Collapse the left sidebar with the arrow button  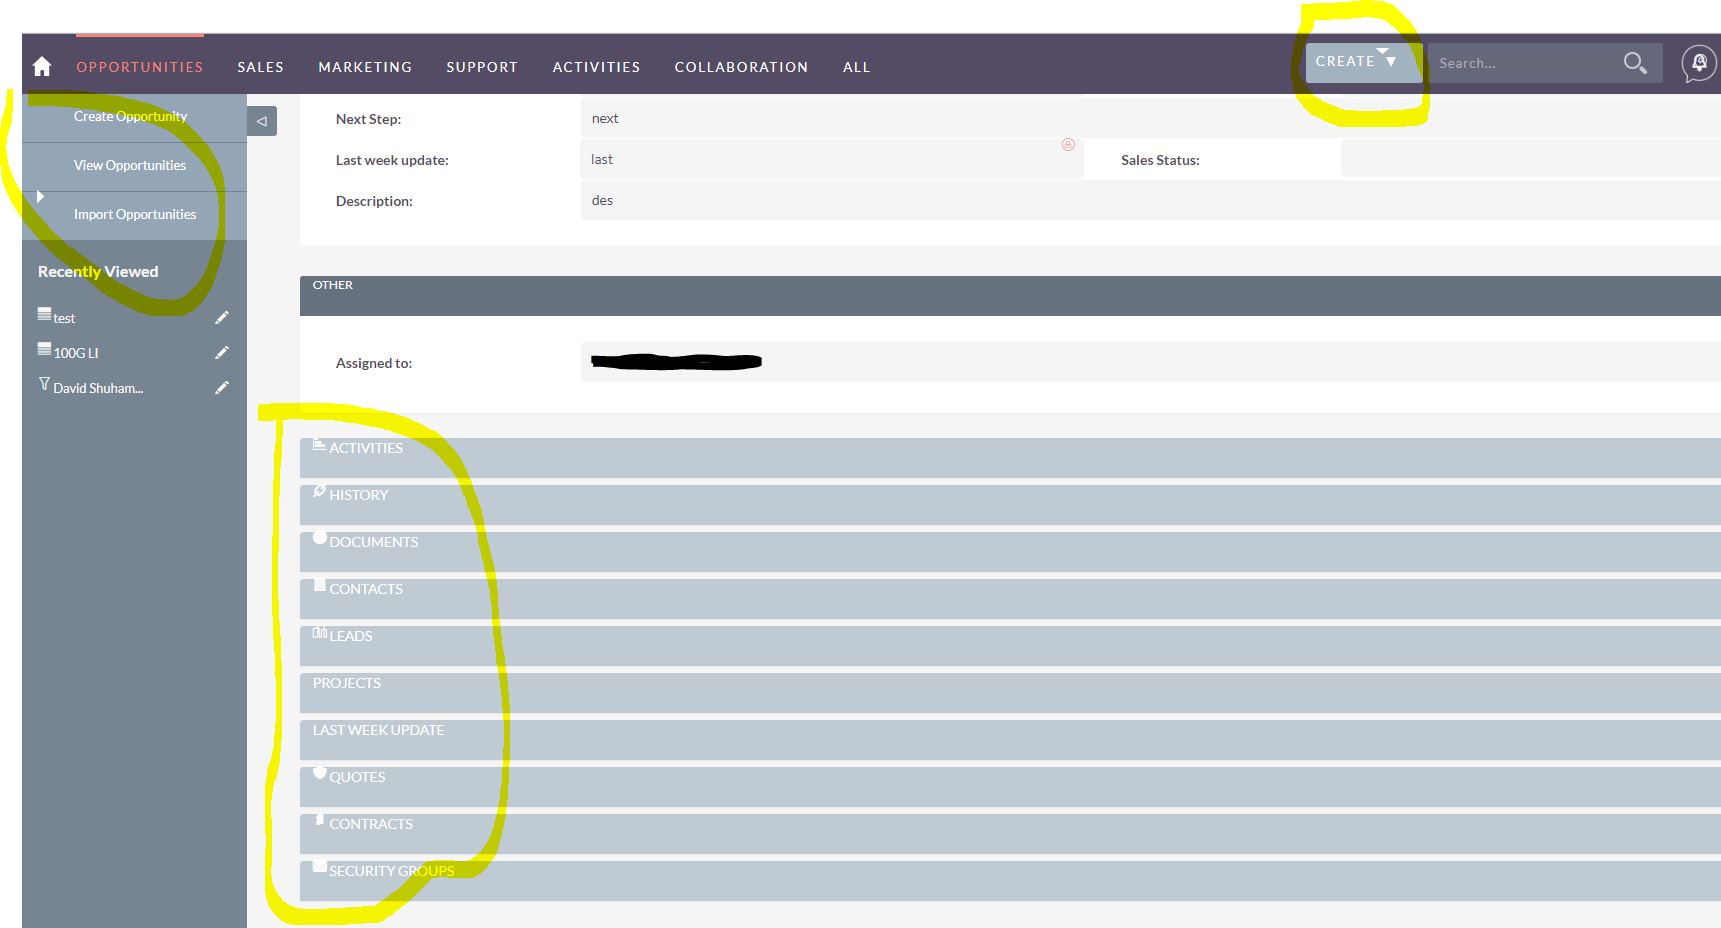tap(262, 121)
